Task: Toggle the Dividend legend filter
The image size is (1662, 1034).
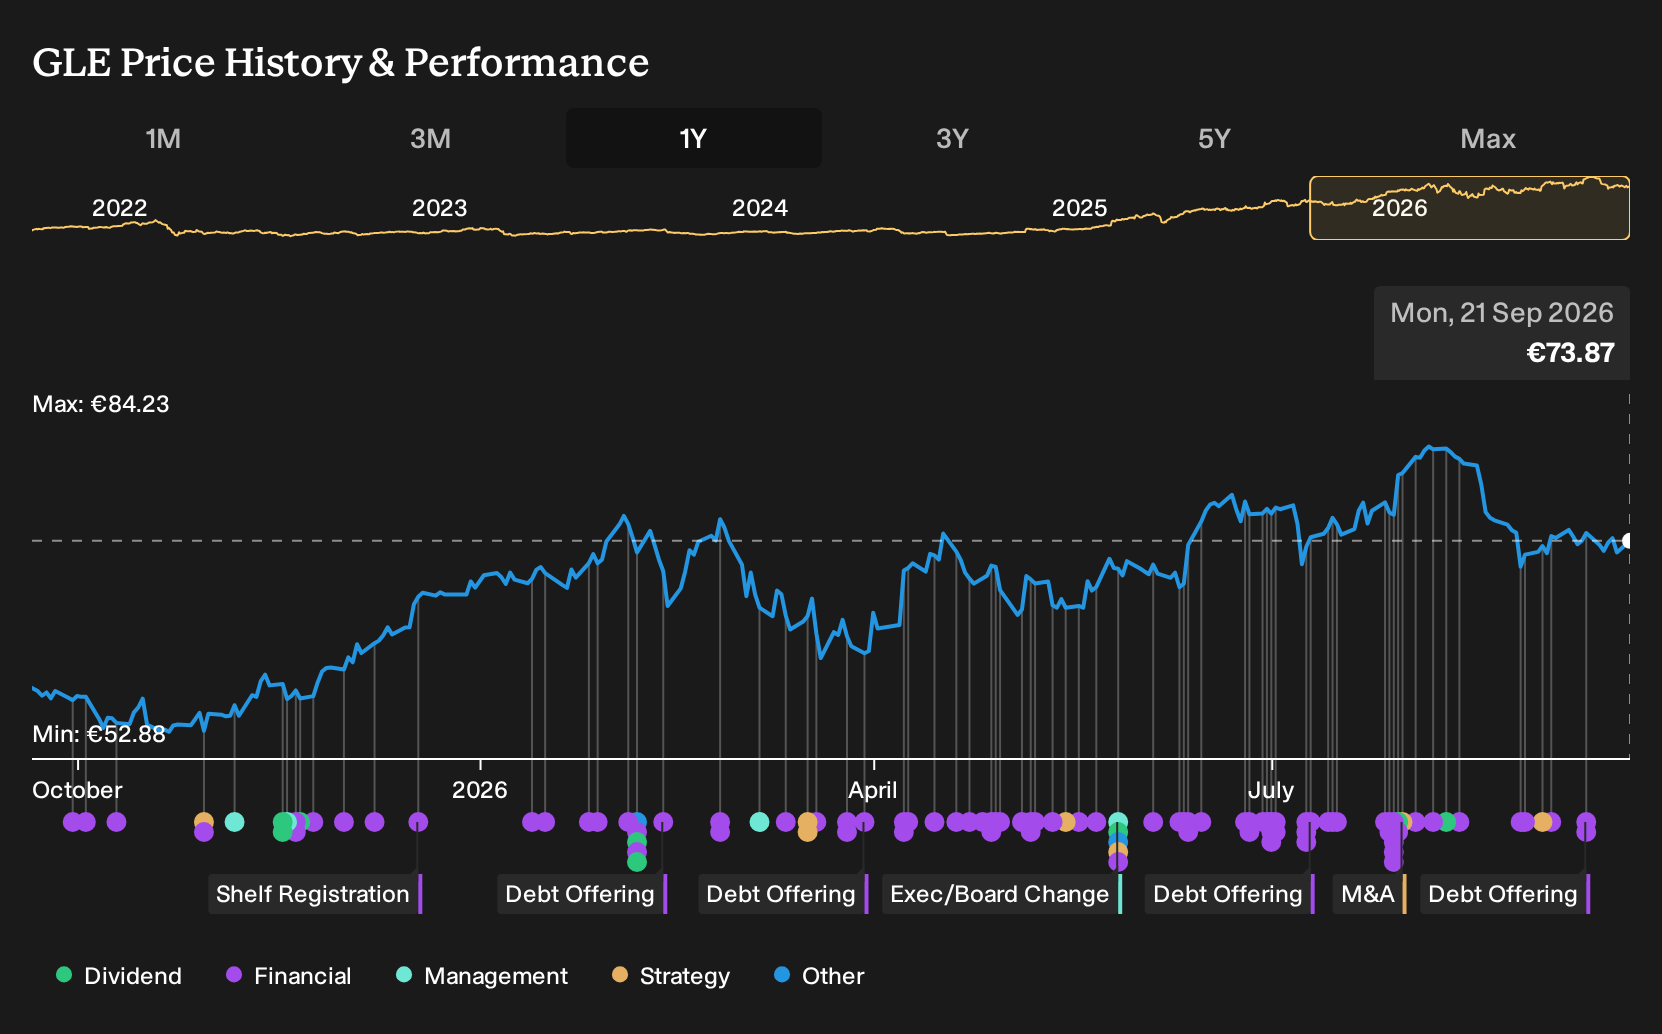Action: [119, 976]
